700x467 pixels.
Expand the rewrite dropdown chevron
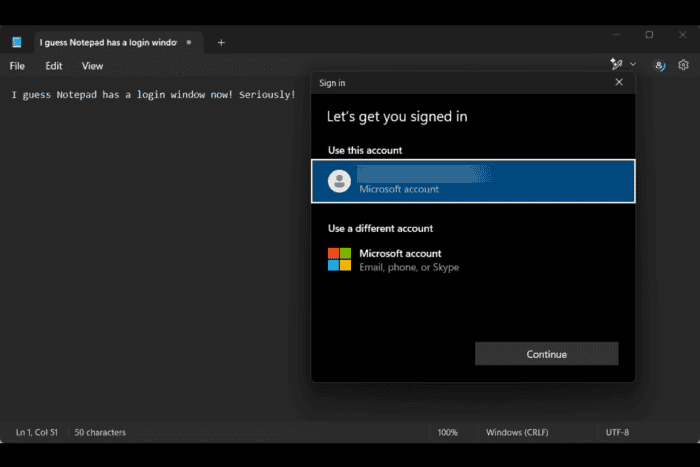coord(633,64)
